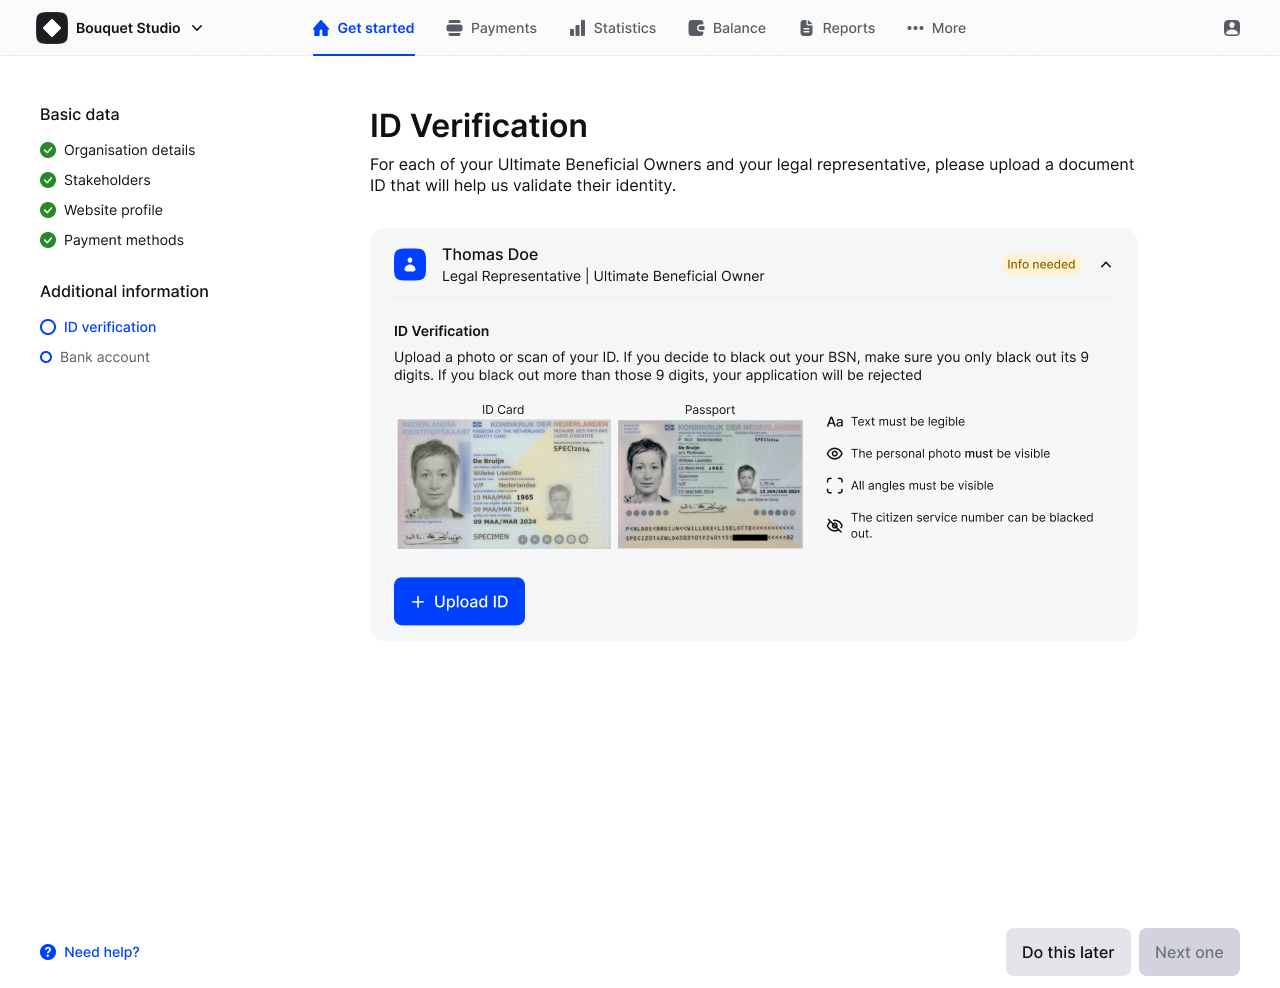1280x988 pixels.
Task: Click the Need help question mark icon
Action: (48, 952)
